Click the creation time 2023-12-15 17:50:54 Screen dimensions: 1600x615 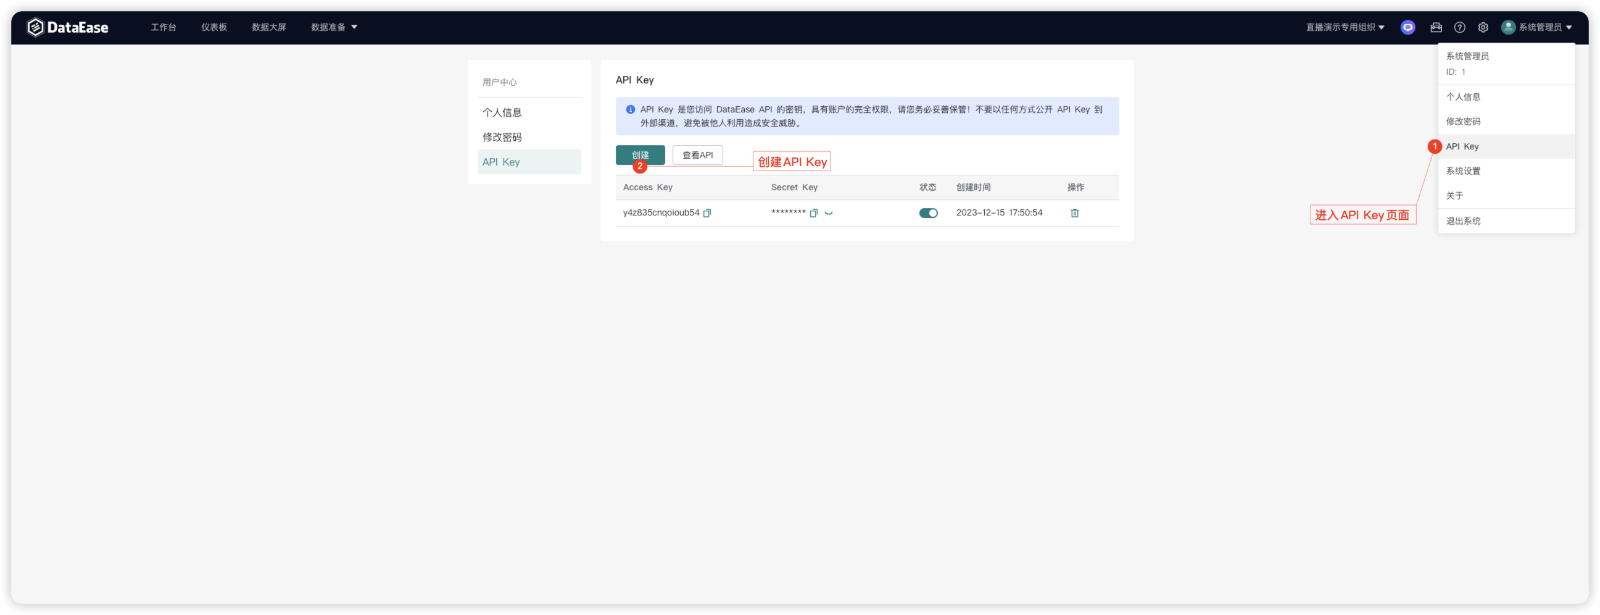[999, 213]
